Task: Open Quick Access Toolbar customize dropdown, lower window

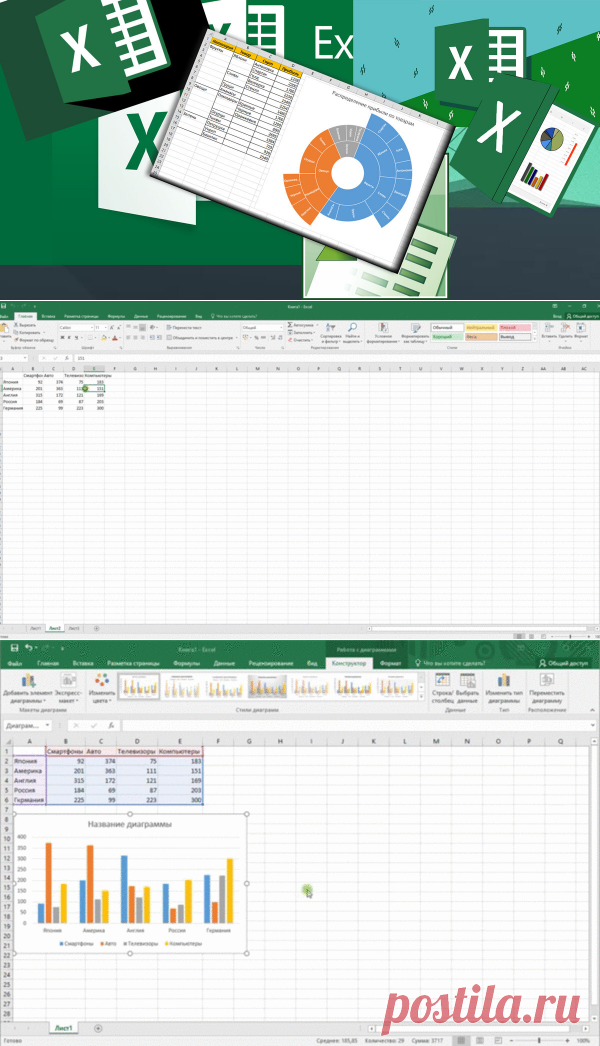Action: (63, 648)
